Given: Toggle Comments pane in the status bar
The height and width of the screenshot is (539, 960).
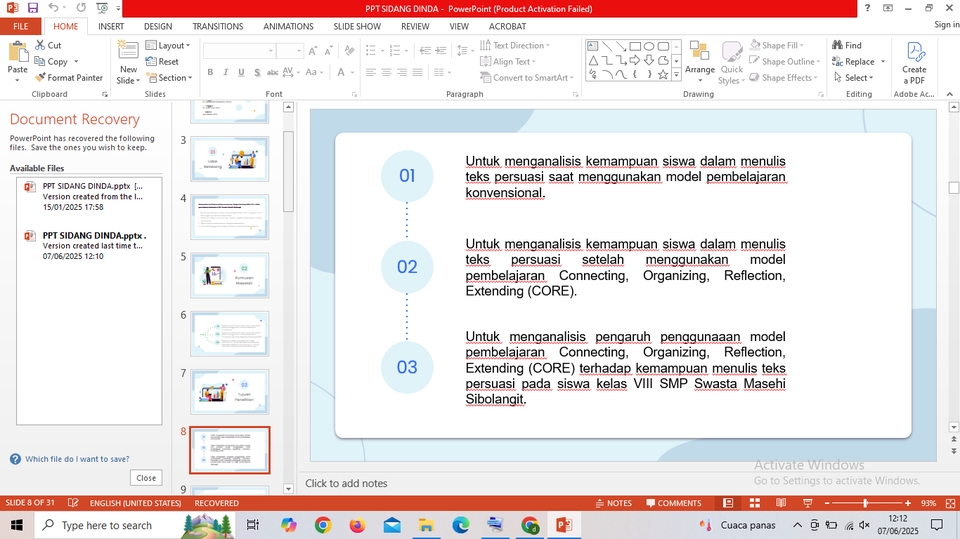Looking at the screenshot, I should pyautogui.click(x=673, y=503).
